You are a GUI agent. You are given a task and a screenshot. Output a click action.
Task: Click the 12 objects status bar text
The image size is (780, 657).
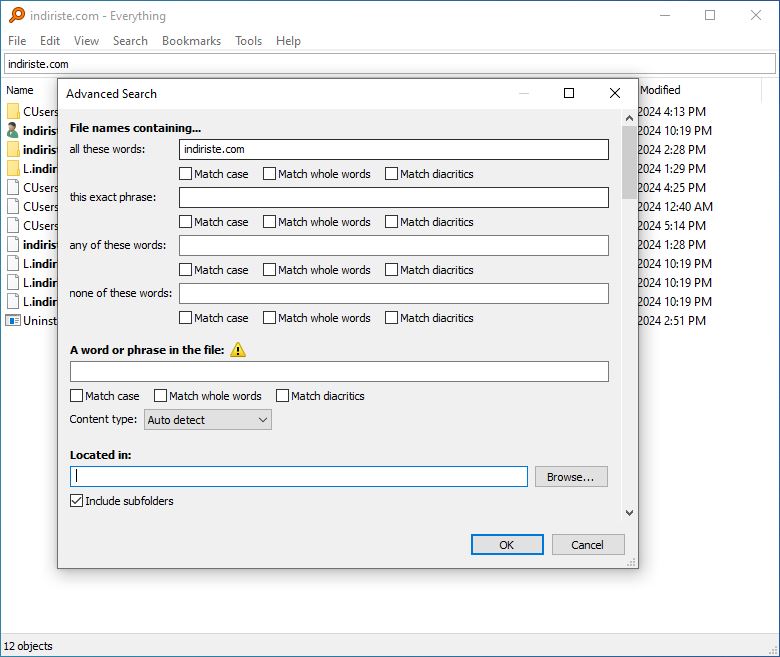(28, 646)
